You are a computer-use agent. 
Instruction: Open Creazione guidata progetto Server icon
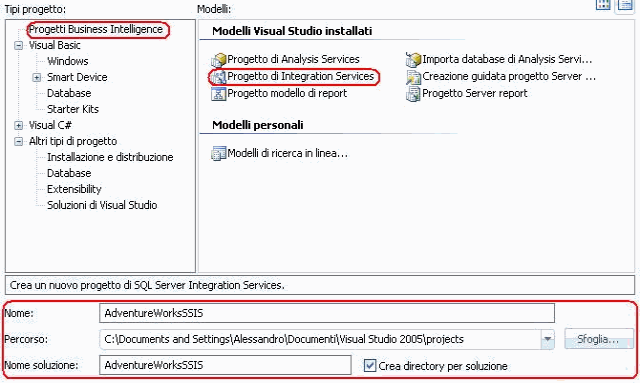[x=413, y=77]
